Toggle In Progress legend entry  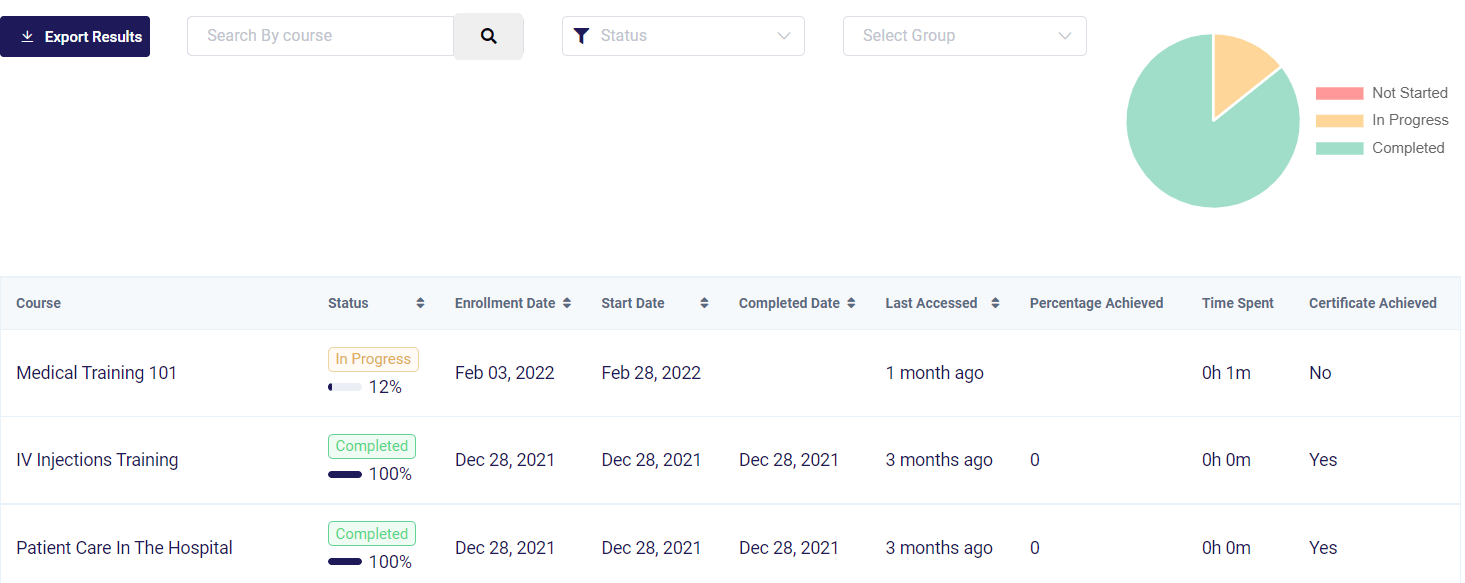(x=1381, y=120)
